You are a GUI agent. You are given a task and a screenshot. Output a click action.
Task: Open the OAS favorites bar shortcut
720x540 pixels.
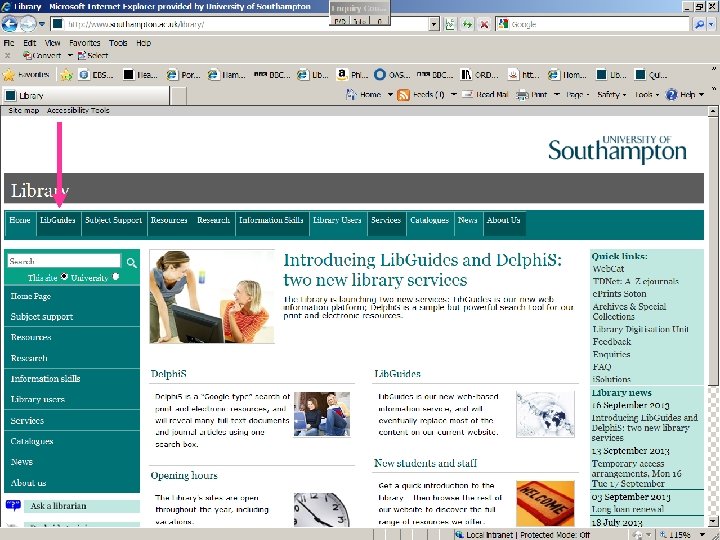coord(392,74)
